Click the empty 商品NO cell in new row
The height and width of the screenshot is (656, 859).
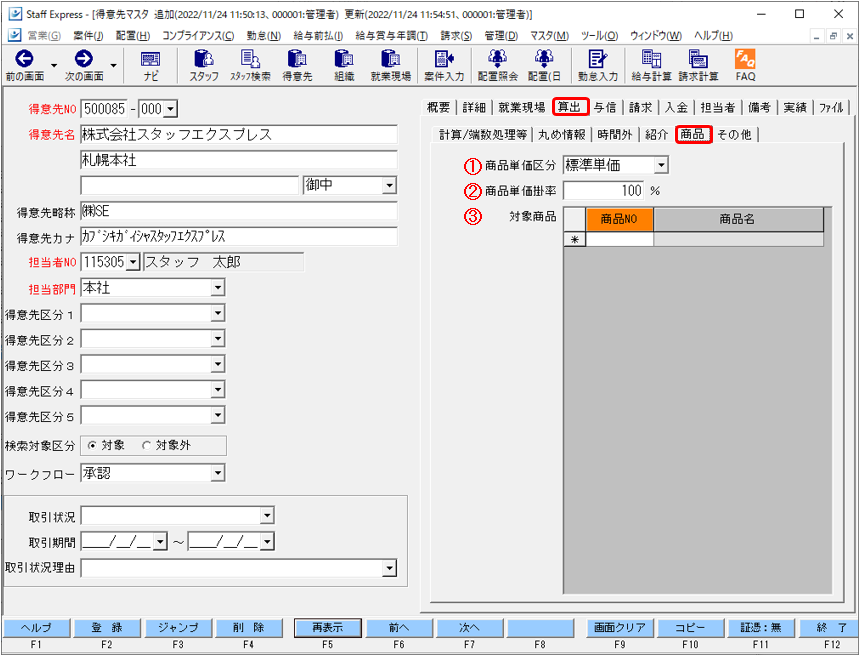[620, 239]
